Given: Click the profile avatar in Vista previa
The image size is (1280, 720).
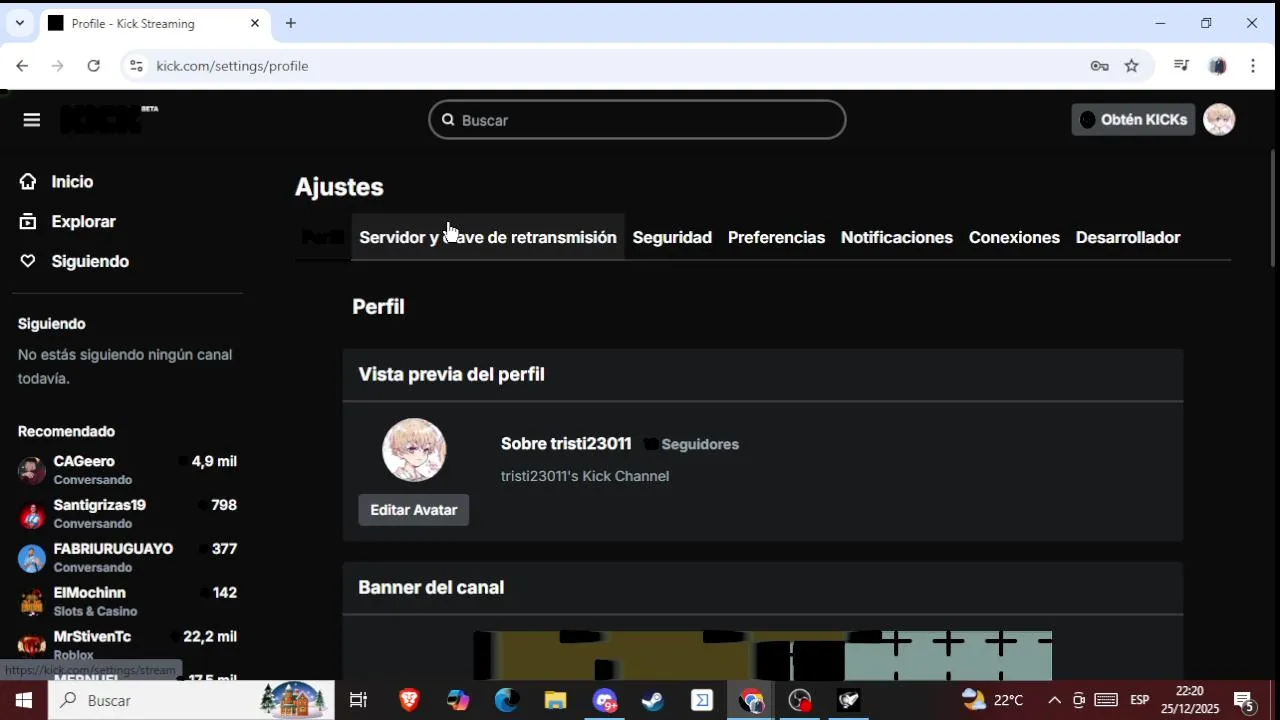Looking at the screenshot, I should click(414, 450).
